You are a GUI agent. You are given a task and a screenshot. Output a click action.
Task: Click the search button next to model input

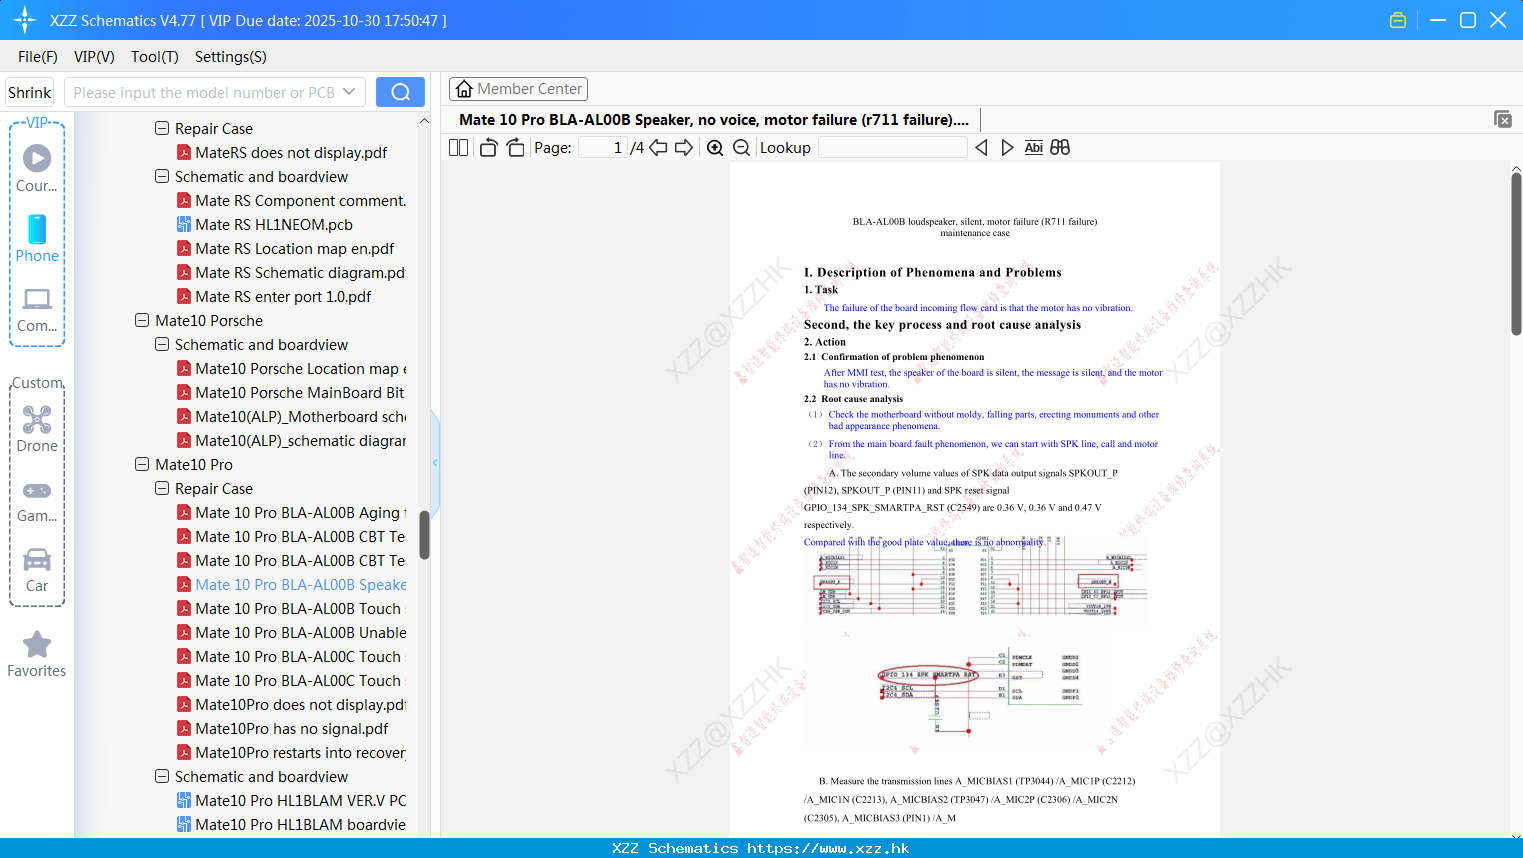point(400,92)
